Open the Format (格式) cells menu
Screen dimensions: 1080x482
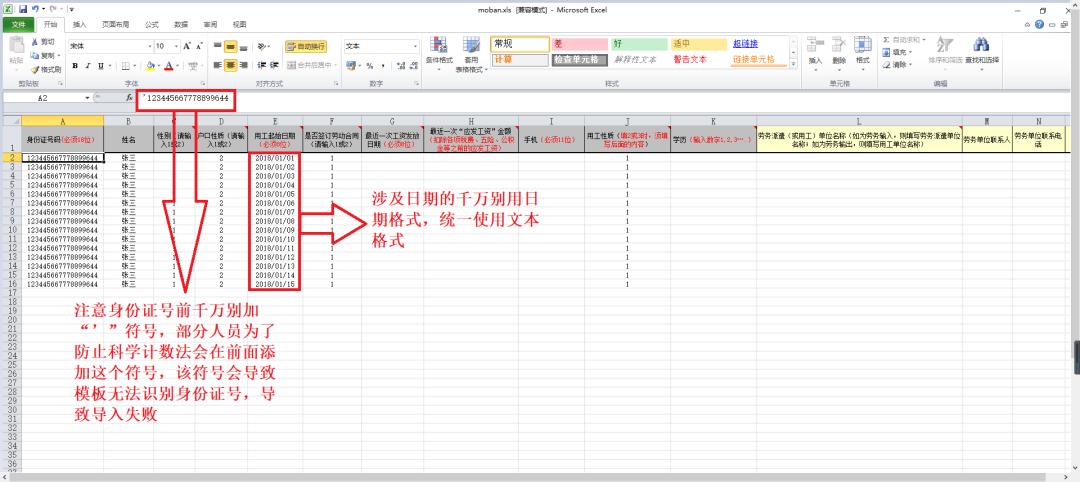pos(862,52)
